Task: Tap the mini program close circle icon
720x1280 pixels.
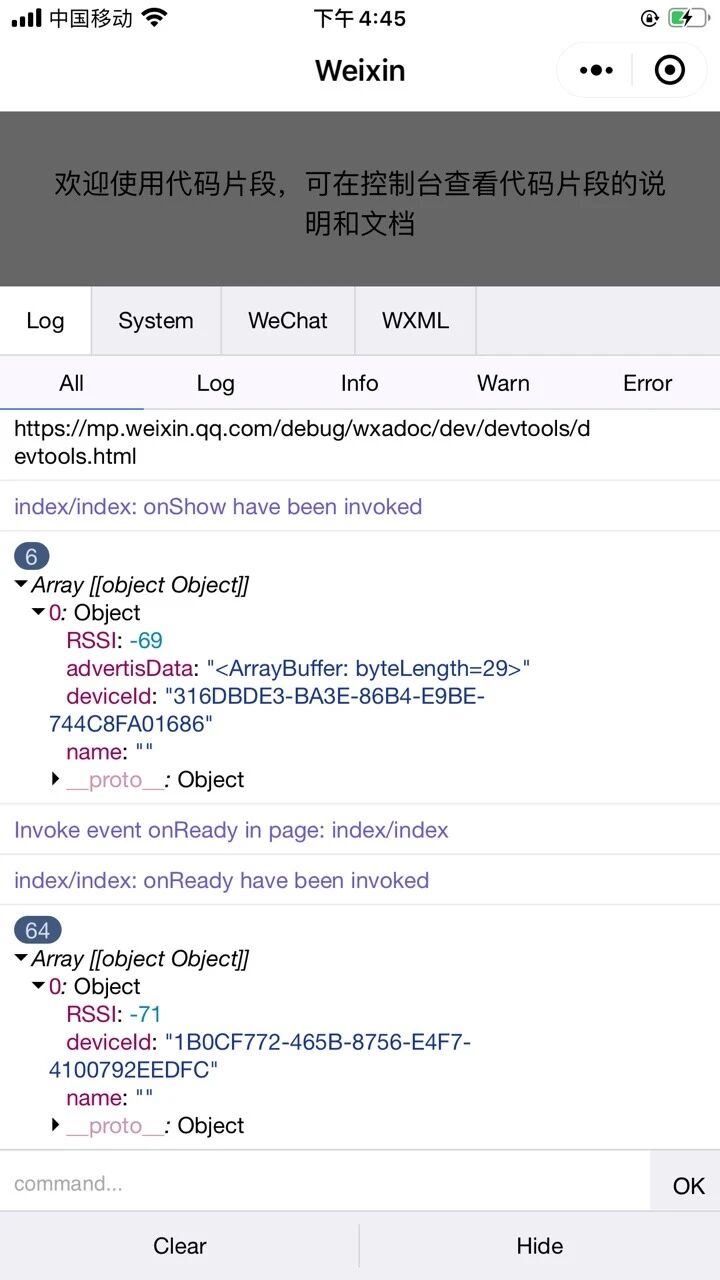Action: pyautogui.click(x=669, y=70)
